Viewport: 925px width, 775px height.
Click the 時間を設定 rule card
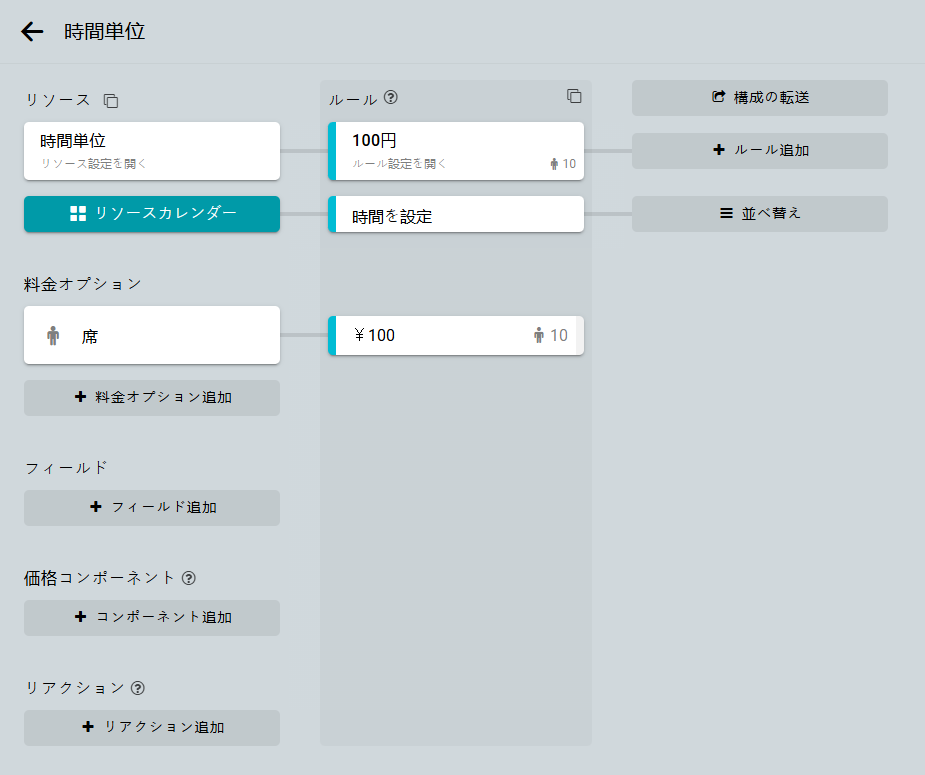coord(455,215)
